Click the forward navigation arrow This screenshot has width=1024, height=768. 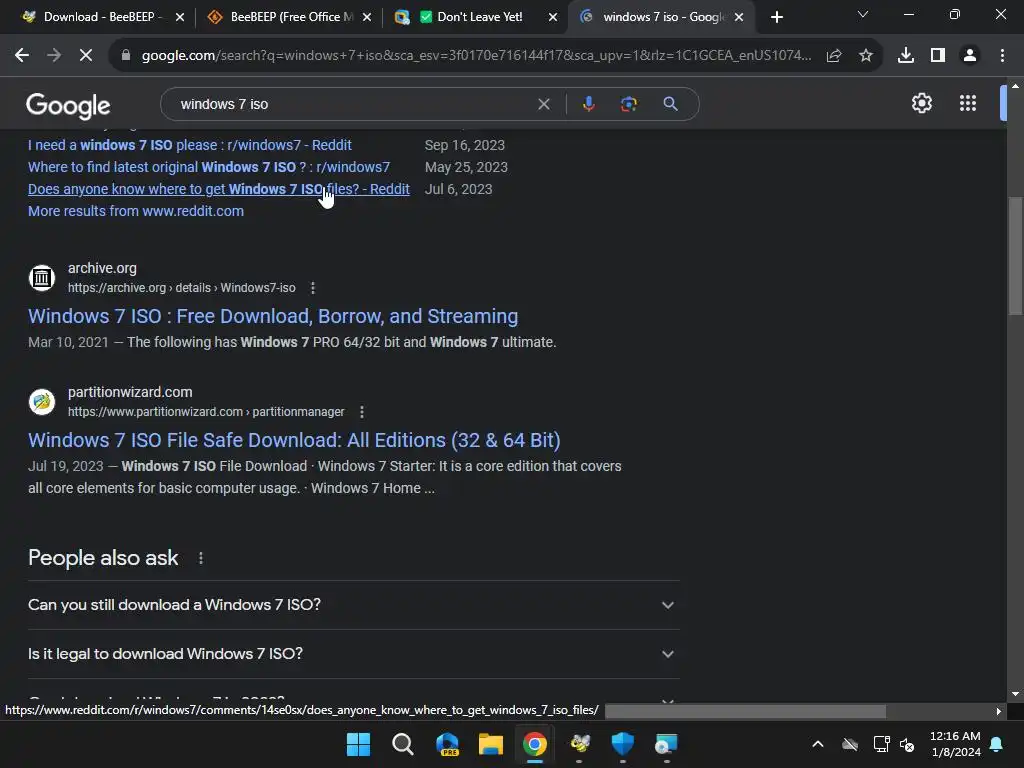(54, 56)
